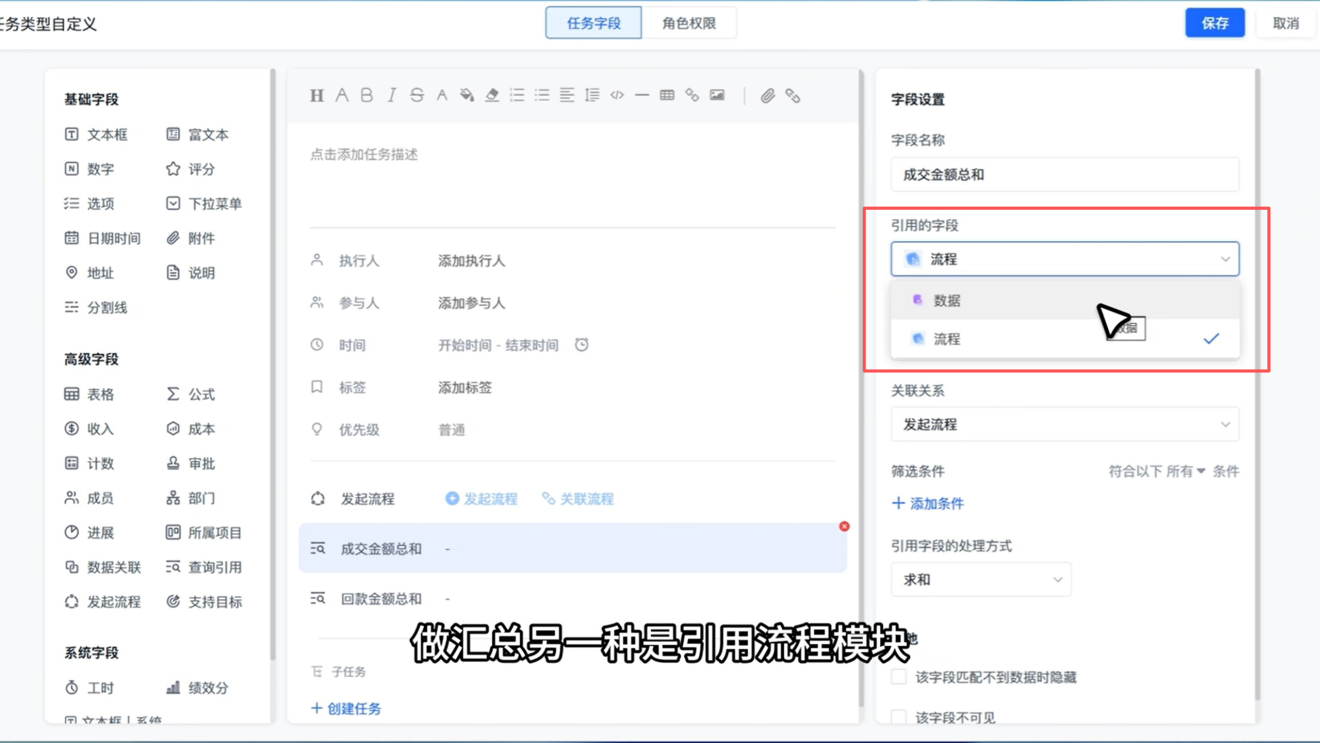
Task: Choose 数据 option in dropdown list
Action: [x=1065, y=300]
